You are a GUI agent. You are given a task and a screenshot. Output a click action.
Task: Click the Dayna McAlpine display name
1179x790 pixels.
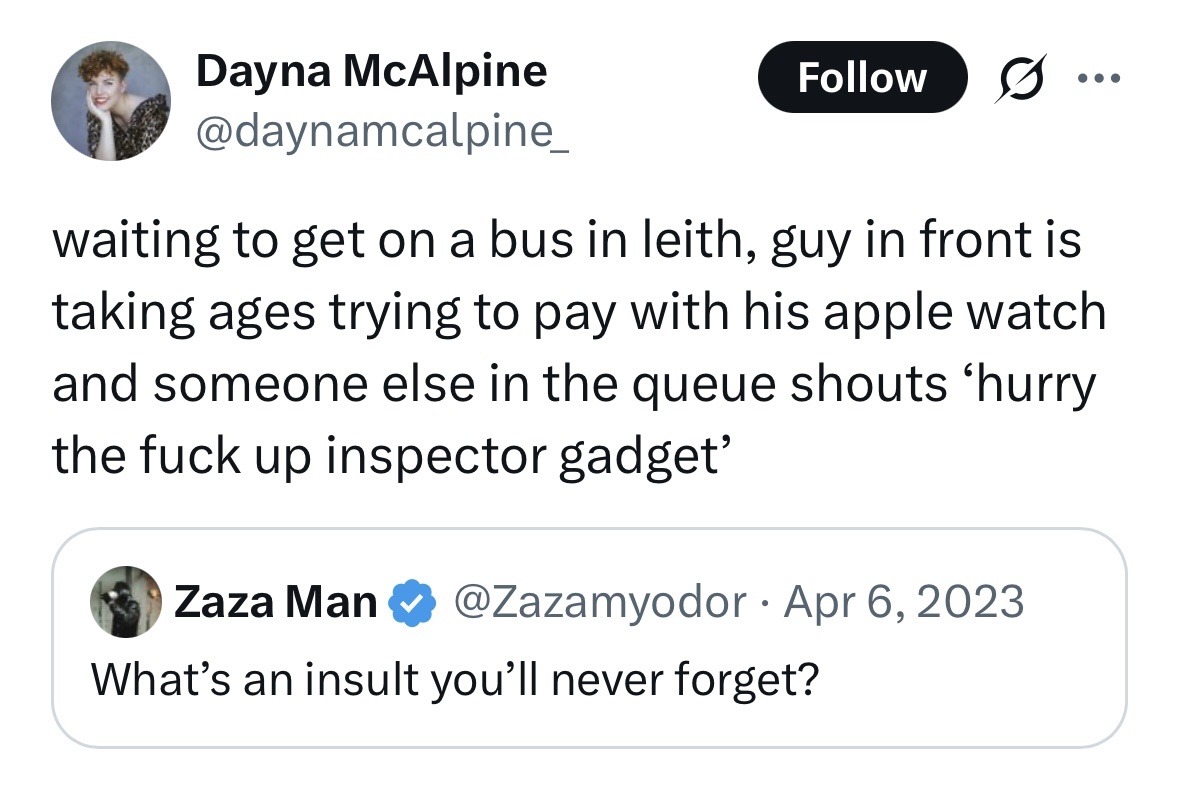click(x=372, y=71)
